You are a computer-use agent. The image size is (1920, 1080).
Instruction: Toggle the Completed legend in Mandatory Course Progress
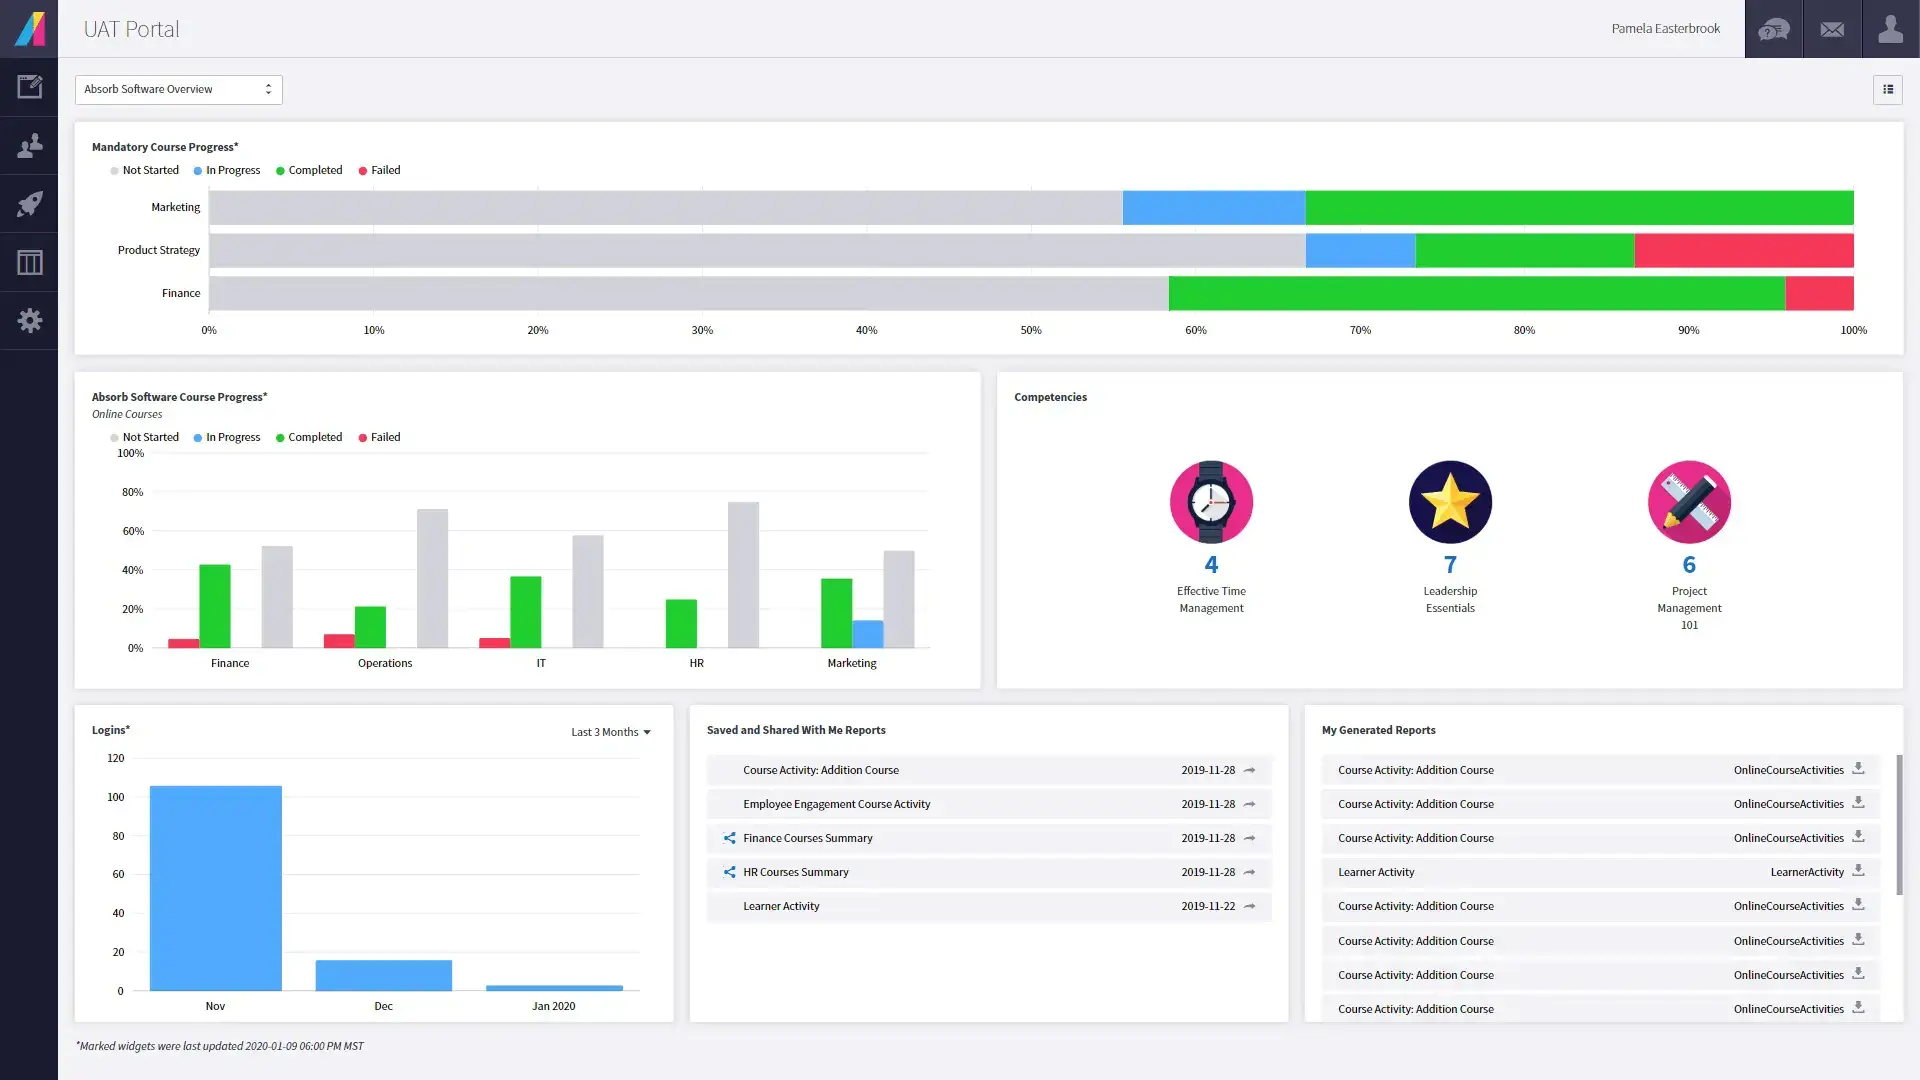310,170
